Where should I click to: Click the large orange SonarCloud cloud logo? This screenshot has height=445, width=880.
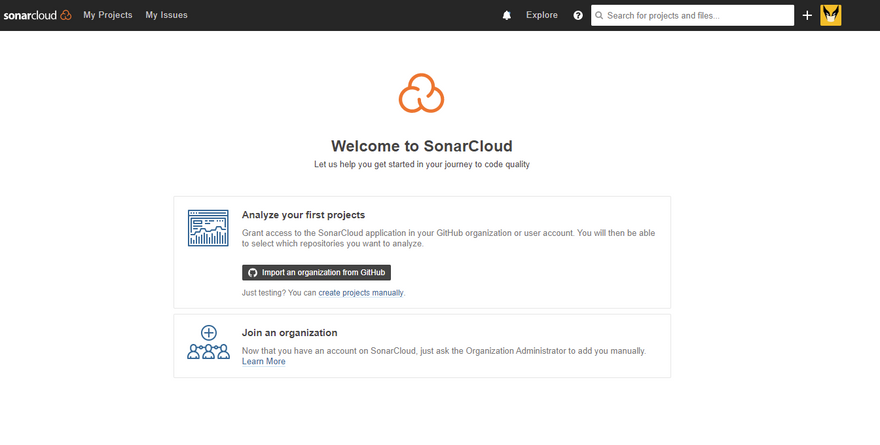click(421, 93)
